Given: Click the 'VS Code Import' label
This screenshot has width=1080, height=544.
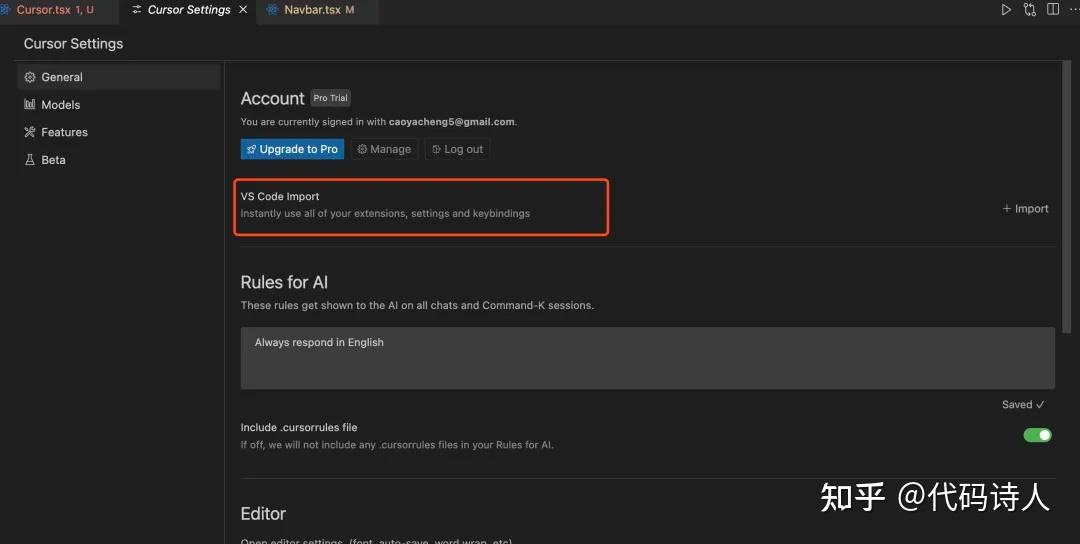Looking at the screenshot, I should click(280, 196).
